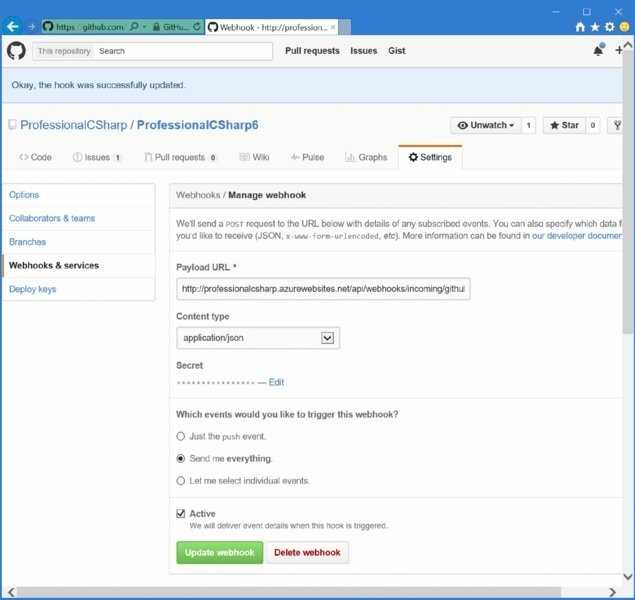Switch to the Webhook browser tab

tap(271, 27)
